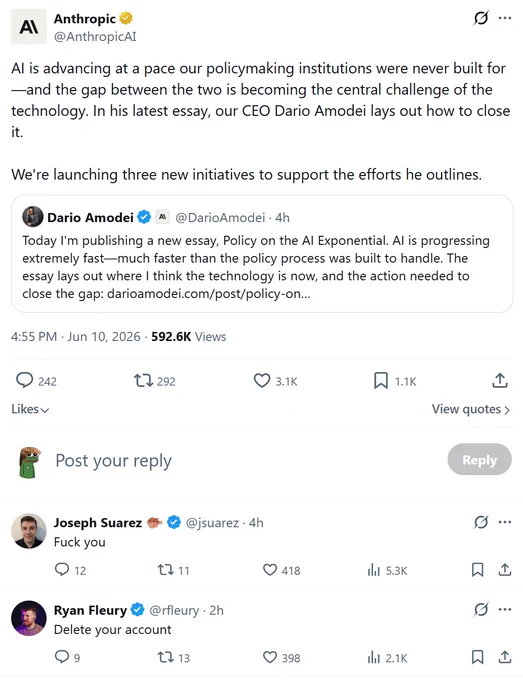Expand the Likes sort dropdown
The height and width of the screenshot is (680, 523).
[30, 409]
